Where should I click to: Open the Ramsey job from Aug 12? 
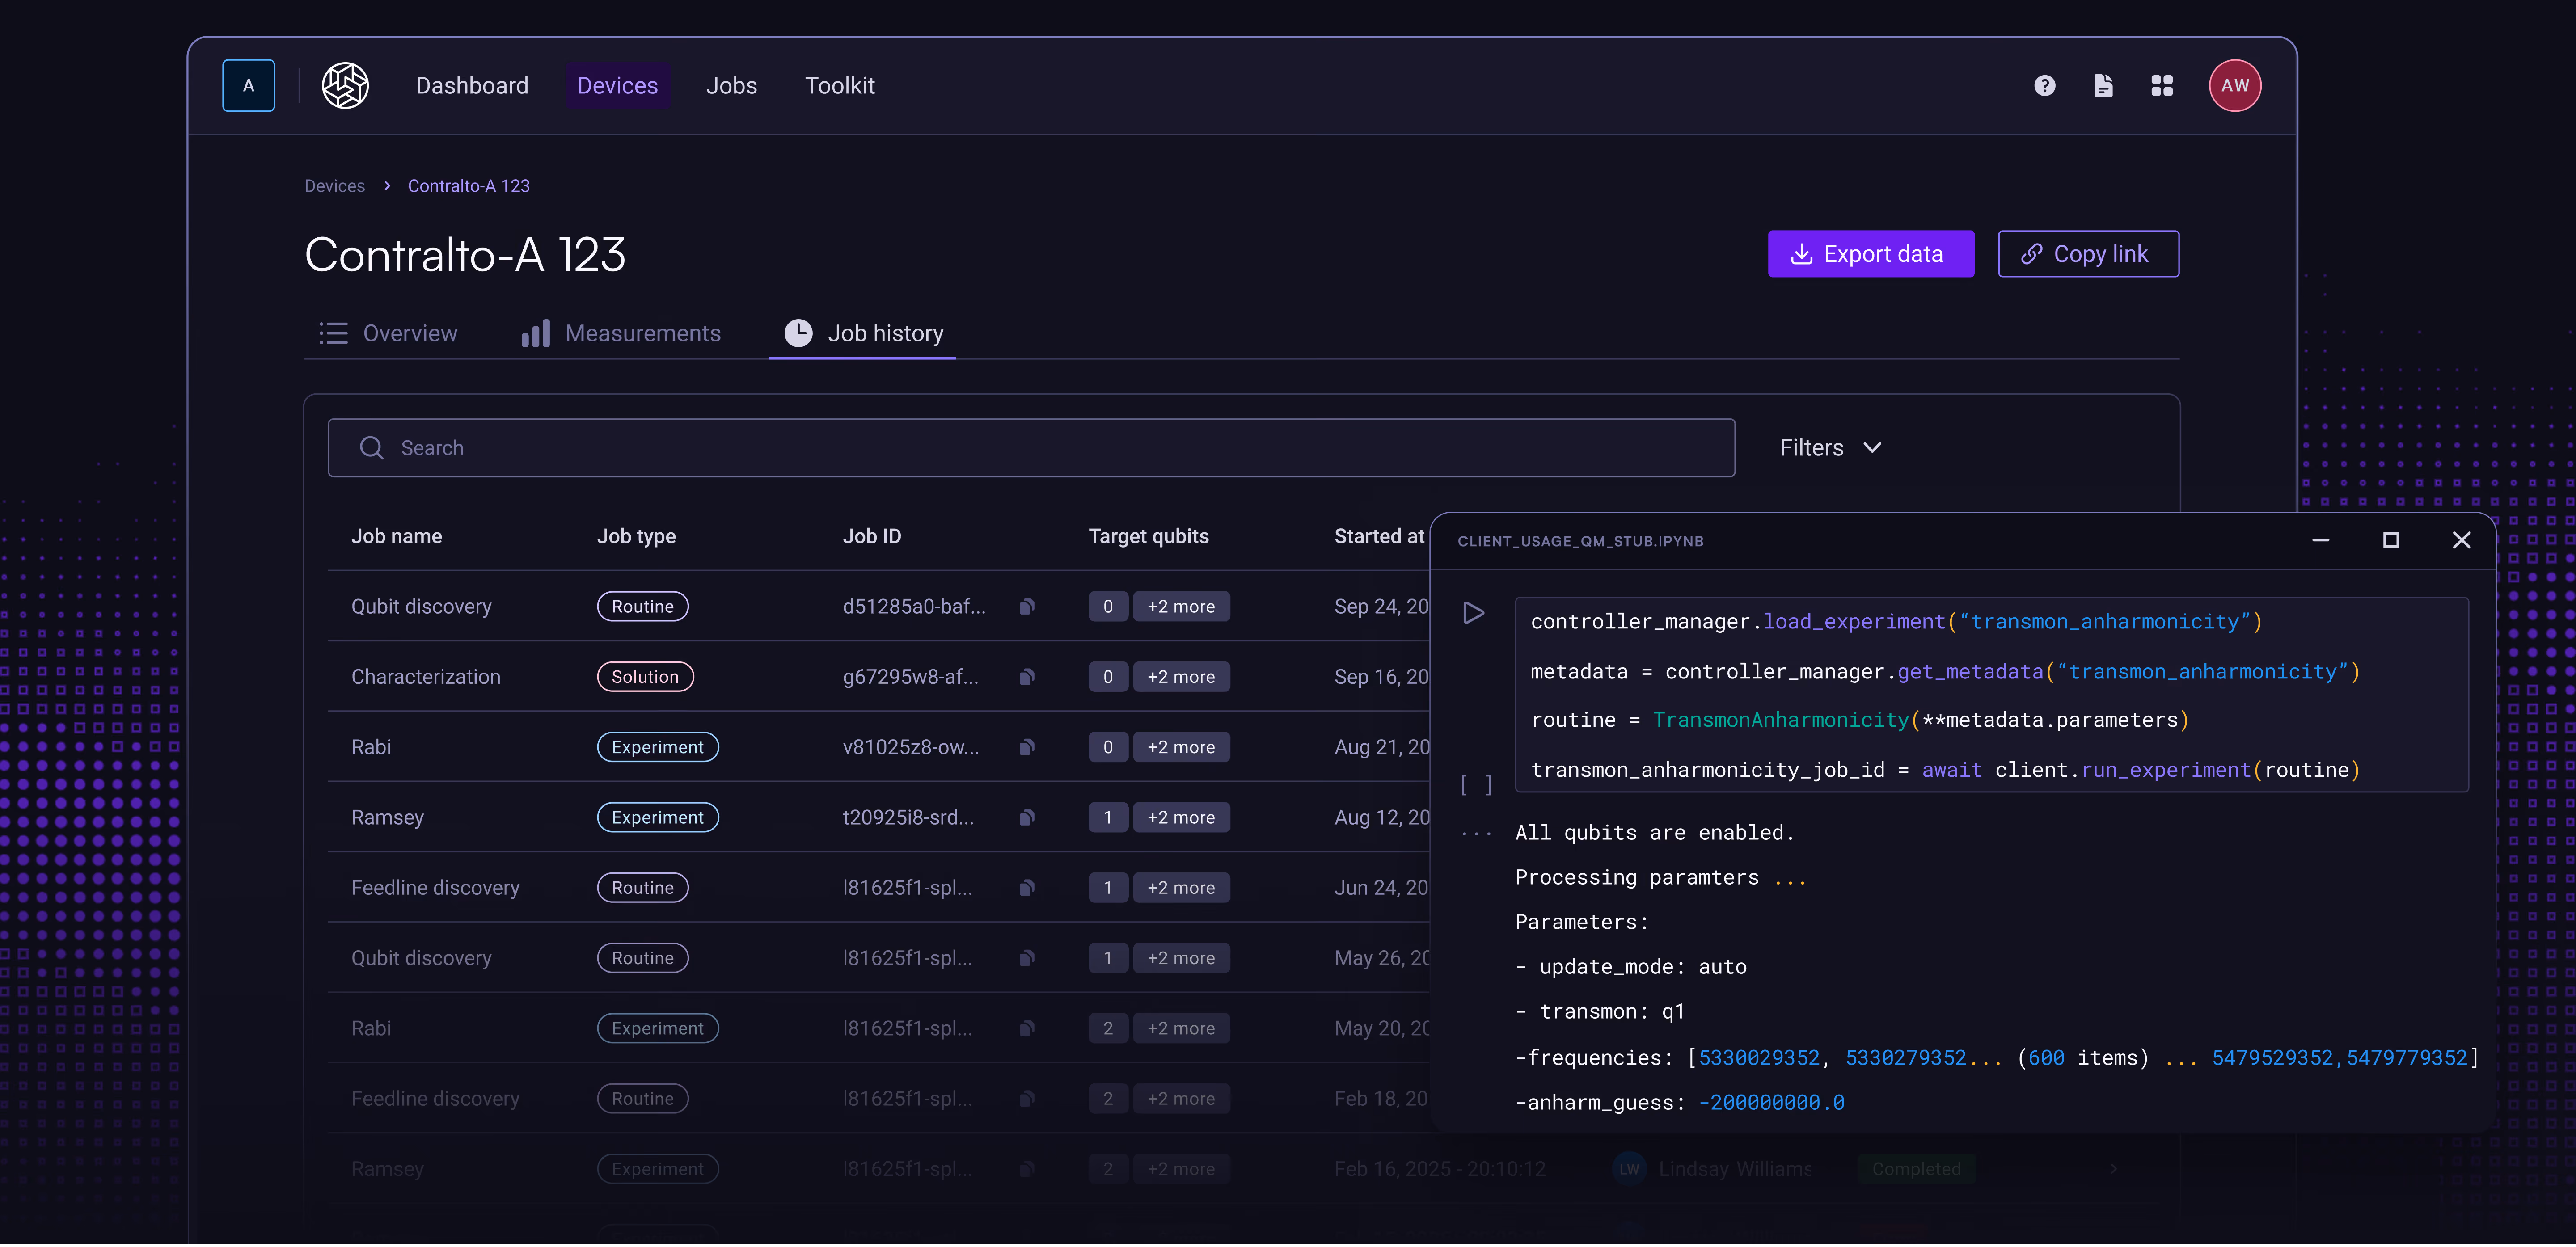(x=880, y=818)
